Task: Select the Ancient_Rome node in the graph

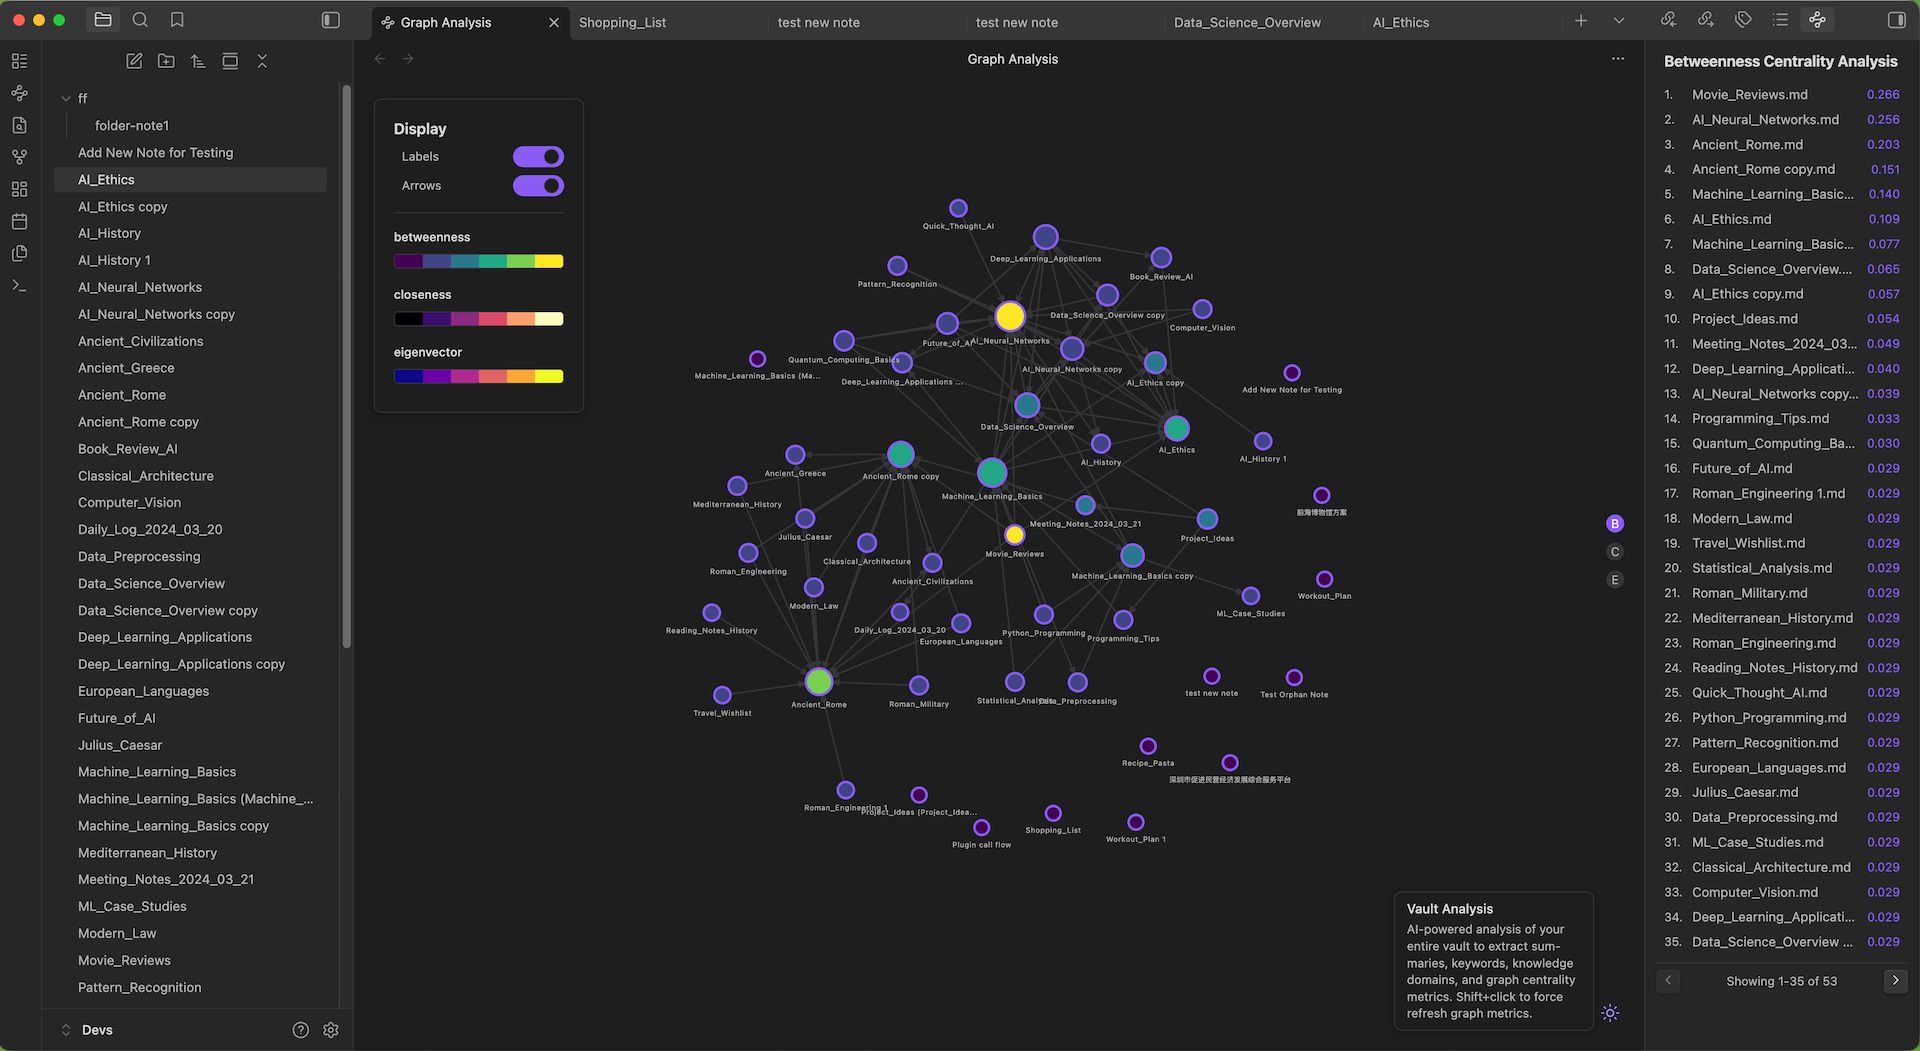Action: pyautogui.click(x=818, y=682)
